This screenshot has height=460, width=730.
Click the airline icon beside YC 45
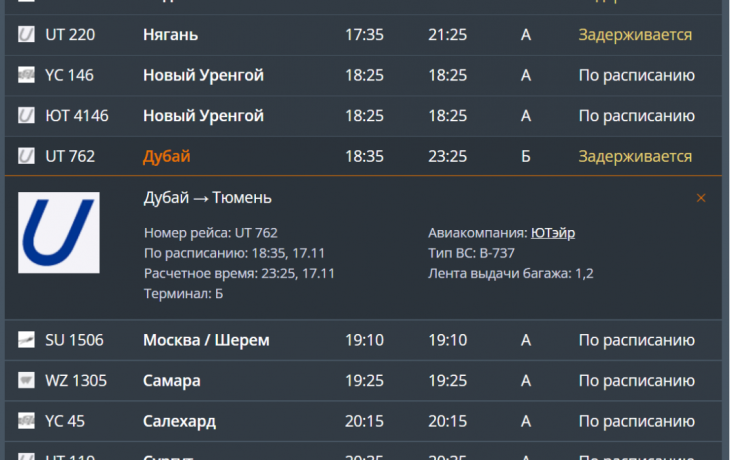27,422
